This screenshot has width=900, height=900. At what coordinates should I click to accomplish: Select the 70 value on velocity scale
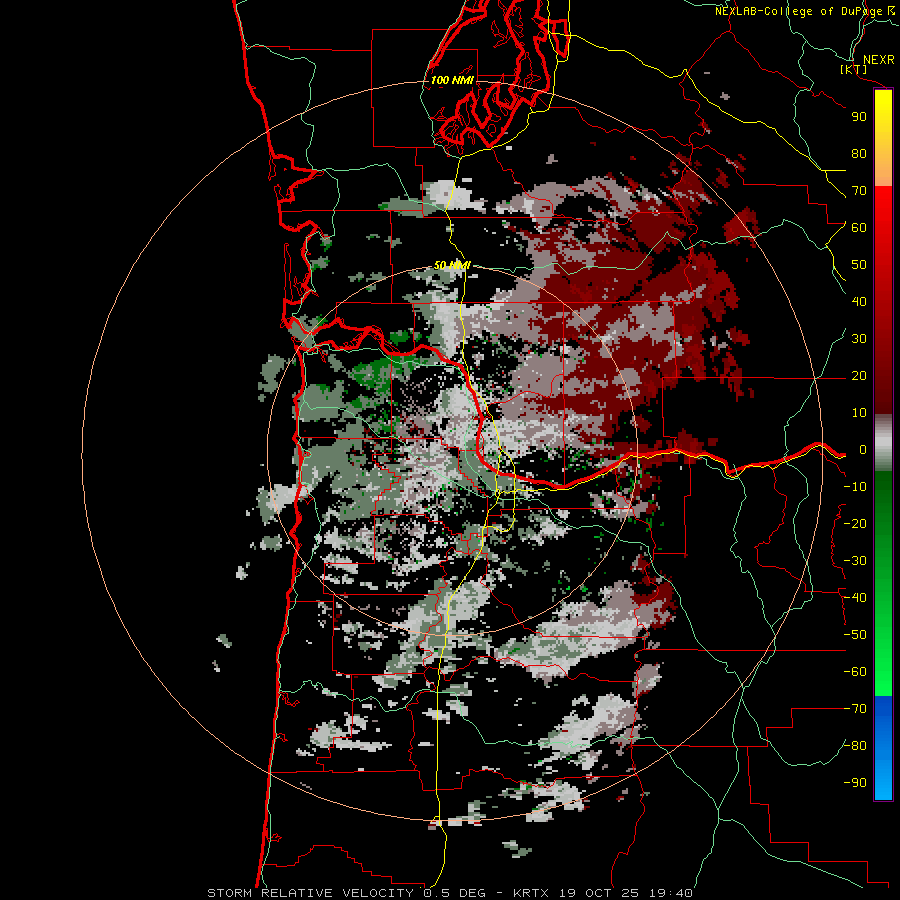pos(859,191)
